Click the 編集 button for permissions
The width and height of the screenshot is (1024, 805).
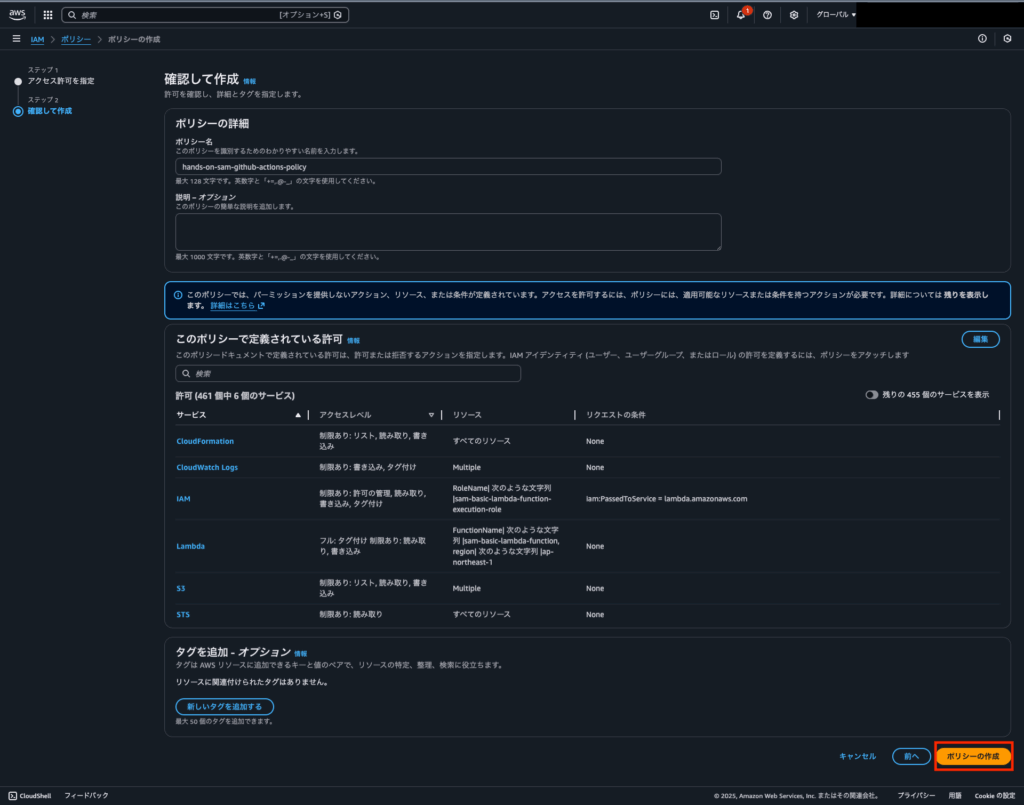[980, 339]
